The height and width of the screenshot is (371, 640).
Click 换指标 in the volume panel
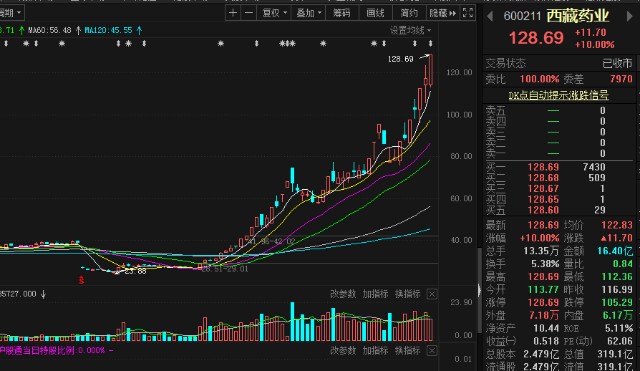coord(407,294)
